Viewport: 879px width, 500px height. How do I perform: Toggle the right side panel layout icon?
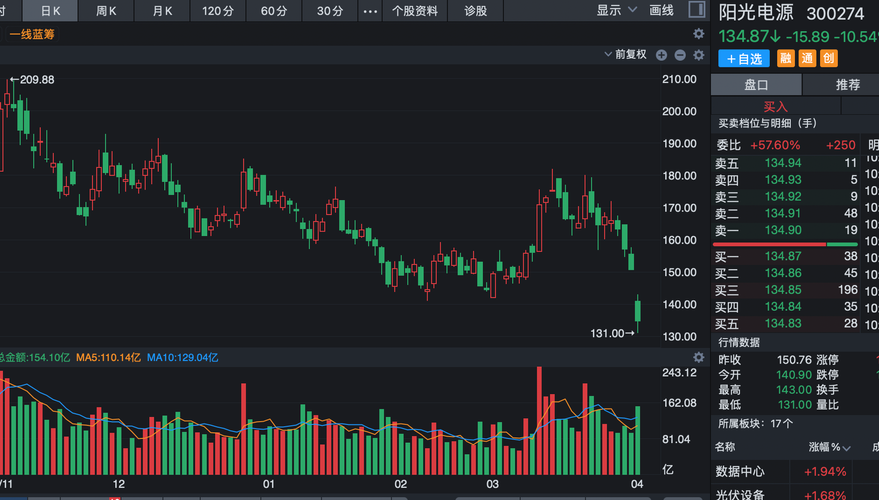[x=695, y=11]
